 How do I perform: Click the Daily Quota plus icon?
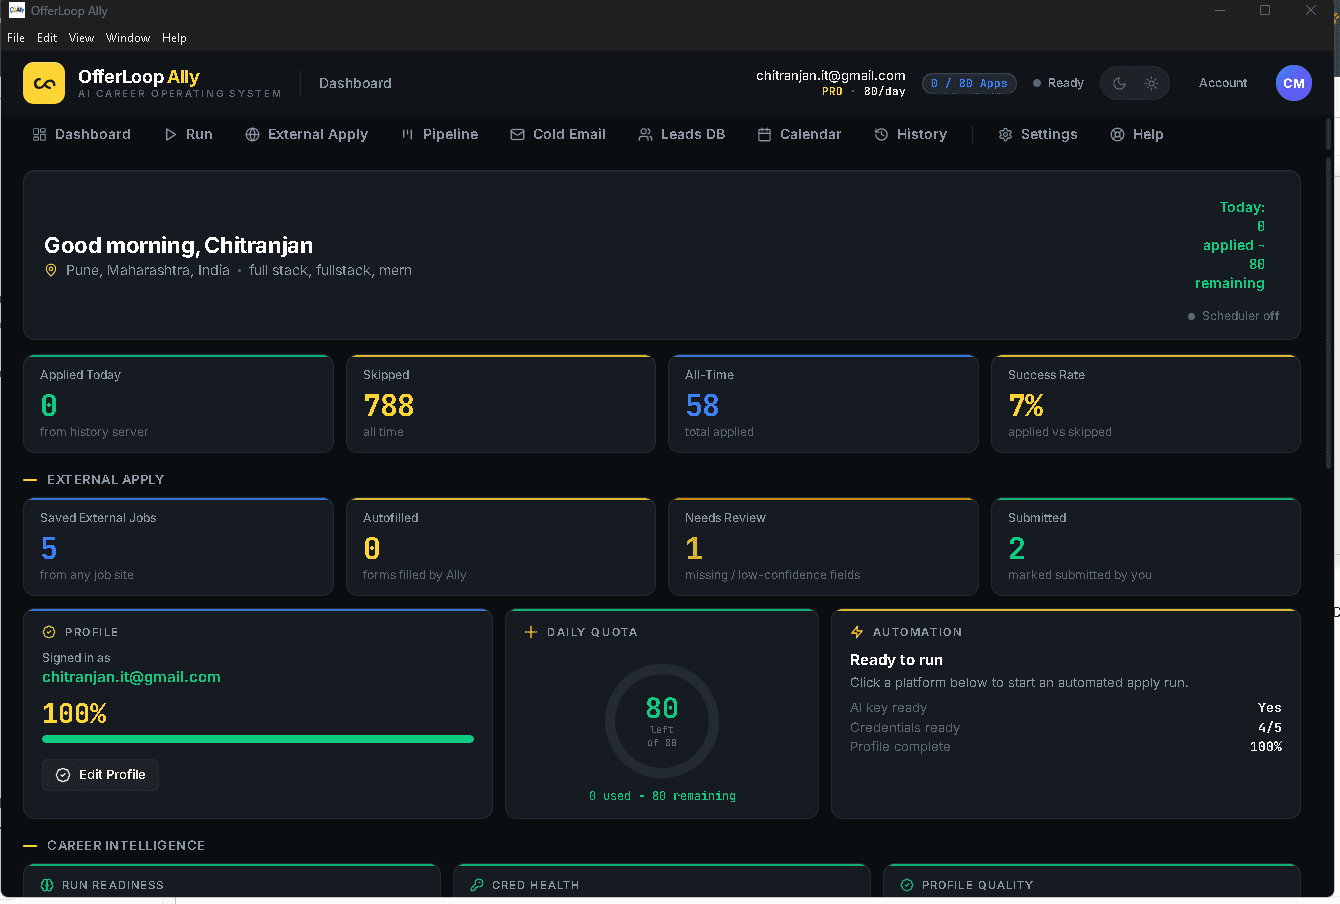pos(531,632)
